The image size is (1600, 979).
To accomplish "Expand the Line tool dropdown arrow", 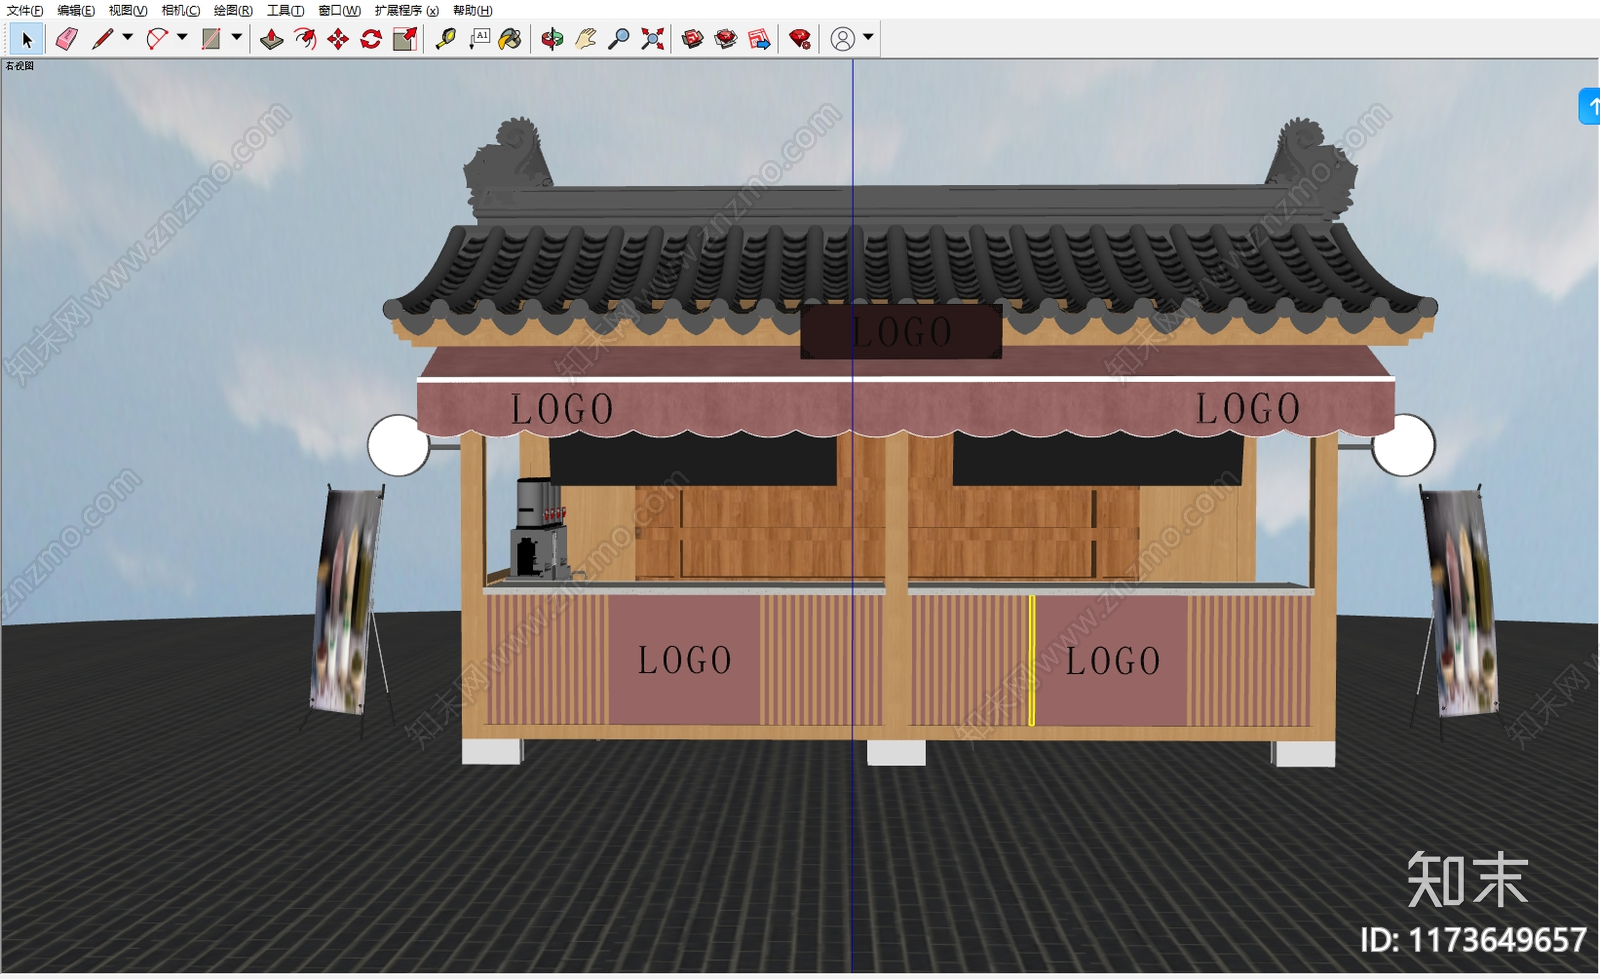I will click(x=128, y=38).
